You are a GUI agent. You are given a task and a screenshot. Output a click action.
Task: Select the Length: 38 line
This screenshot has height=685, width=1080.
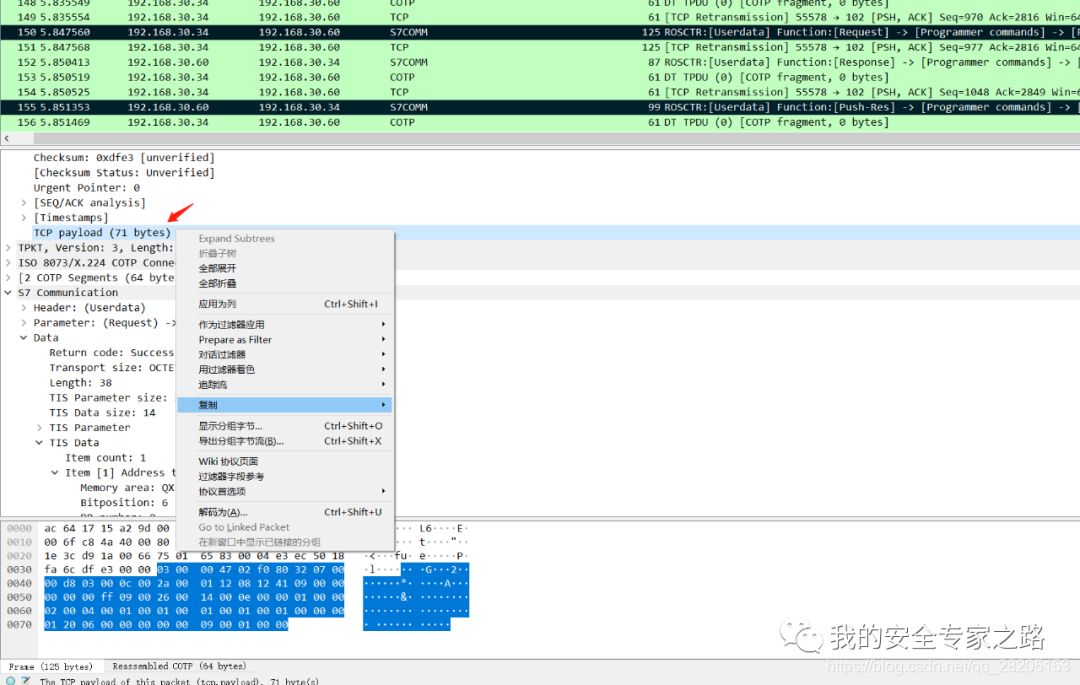coord(81,383)
